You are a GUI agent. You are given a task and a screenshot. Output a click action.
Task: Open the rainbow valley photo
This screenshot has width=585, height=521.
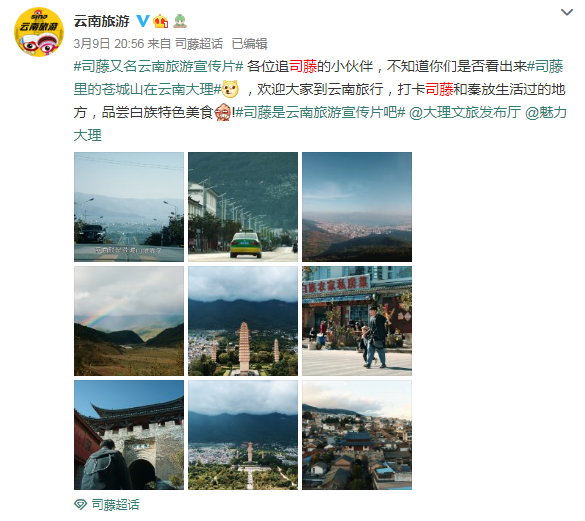pos(129,321)
